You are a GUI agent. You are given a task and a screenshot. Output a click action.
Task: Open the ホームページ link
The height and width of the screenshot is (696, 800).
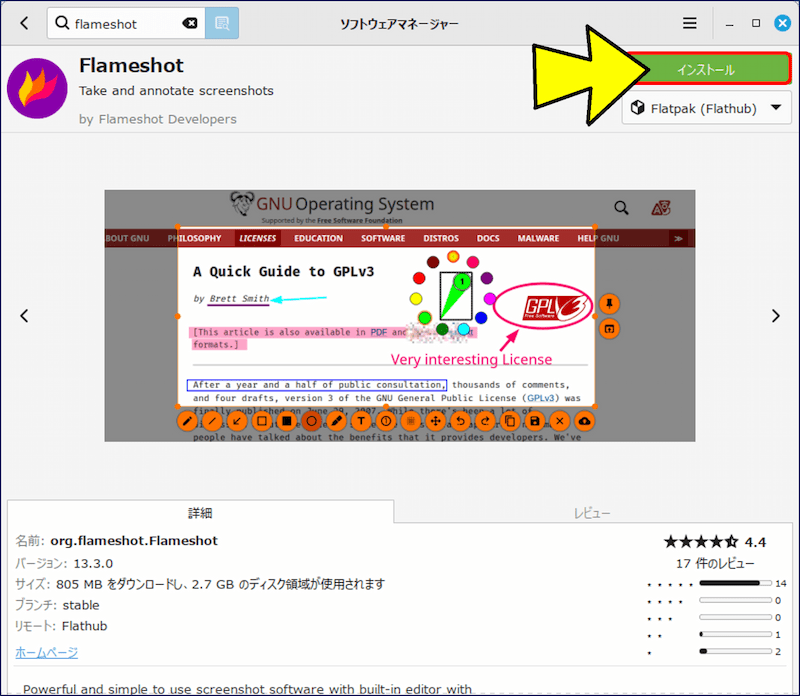(x=46, y=652)
